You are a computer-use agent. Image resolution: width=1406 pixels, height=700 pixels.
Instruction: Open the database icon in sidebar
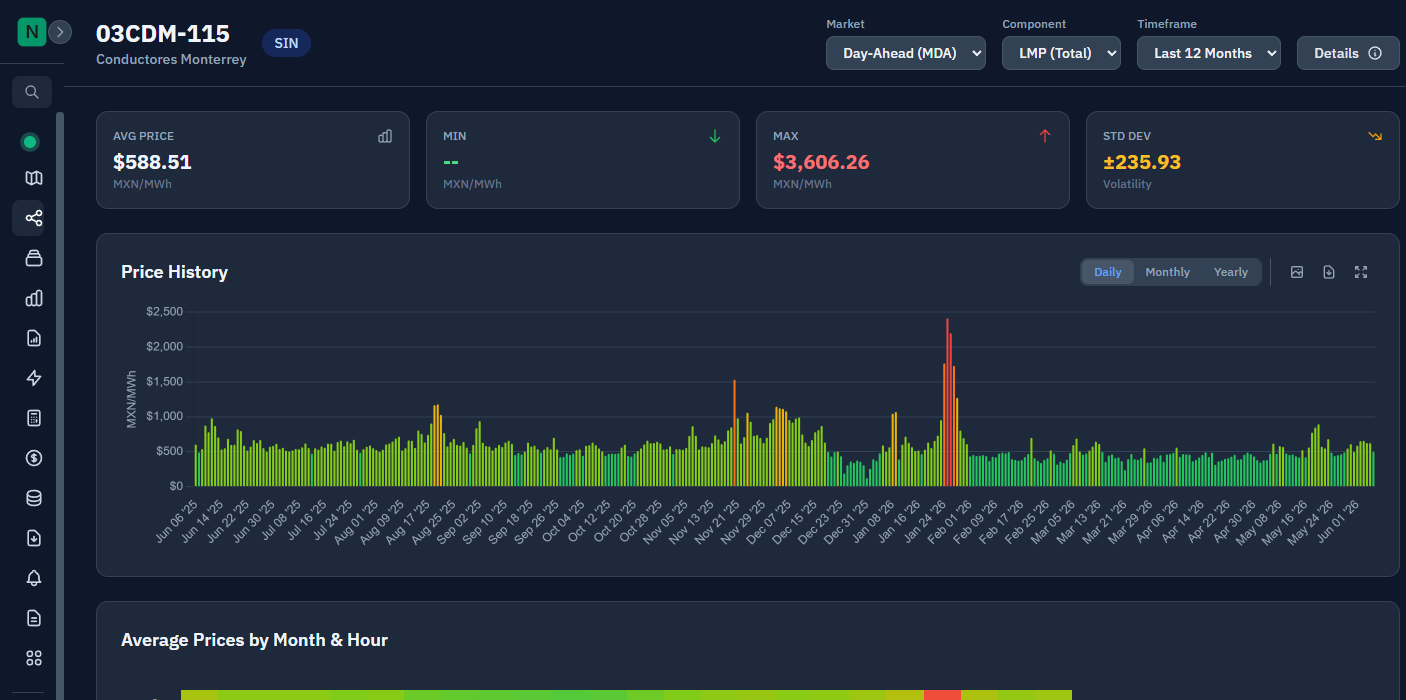point(34,498)
